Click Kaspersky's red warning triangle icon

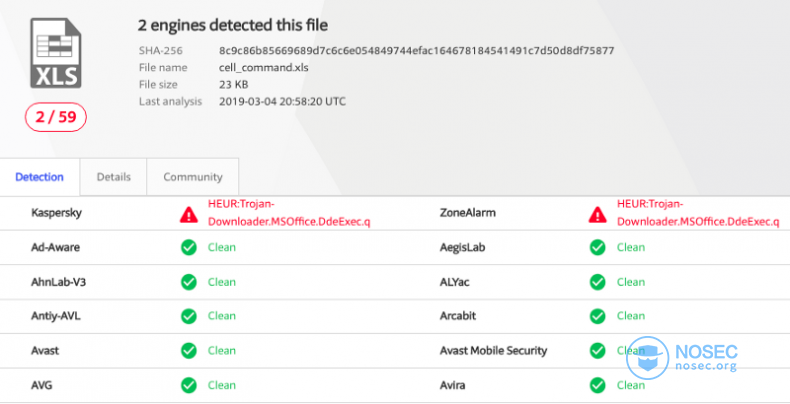coord(189,215)
